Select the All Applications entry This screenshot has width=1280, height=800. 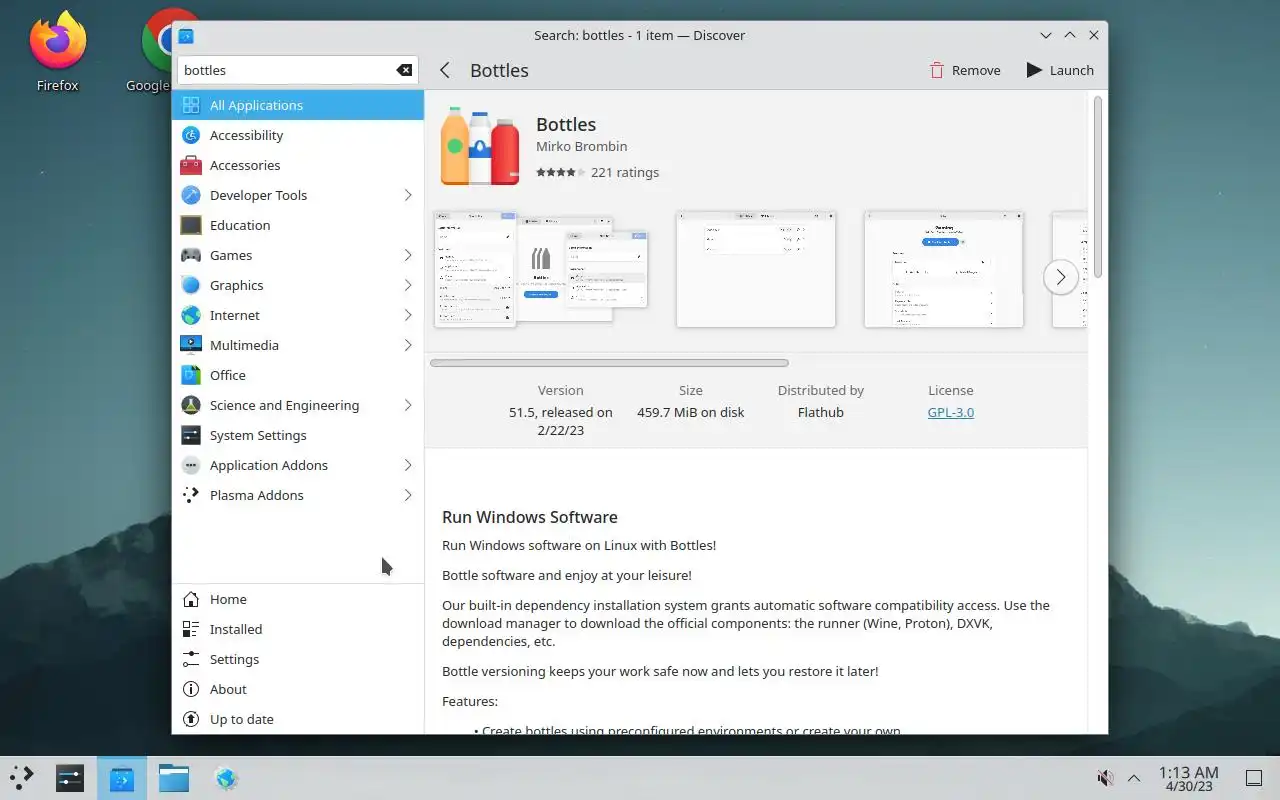pos(298,105)
